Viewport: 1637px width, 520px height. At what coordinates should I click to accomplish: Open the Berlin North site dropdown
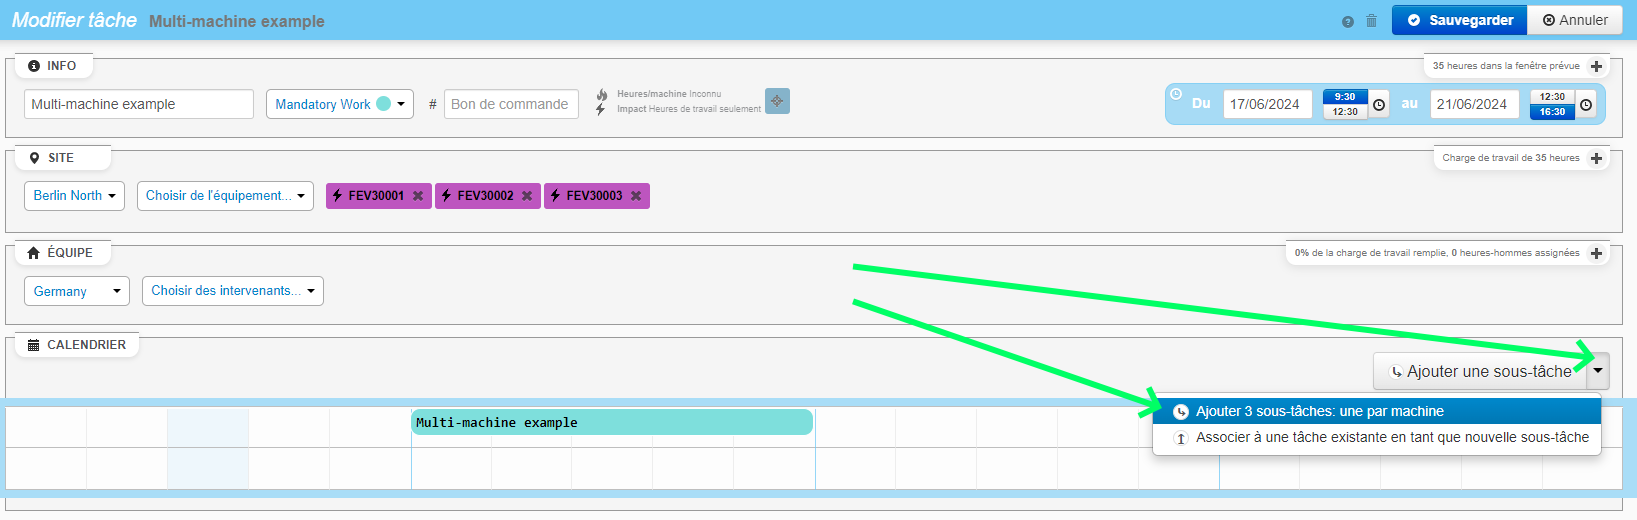[x=74, y=196]
